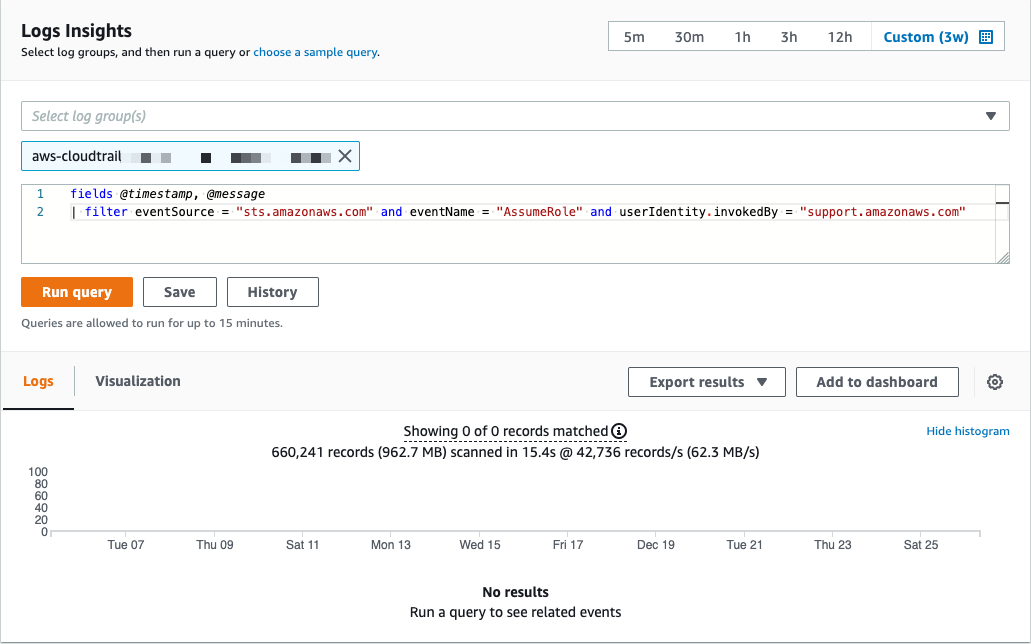Run the query

tap(77, 292)
